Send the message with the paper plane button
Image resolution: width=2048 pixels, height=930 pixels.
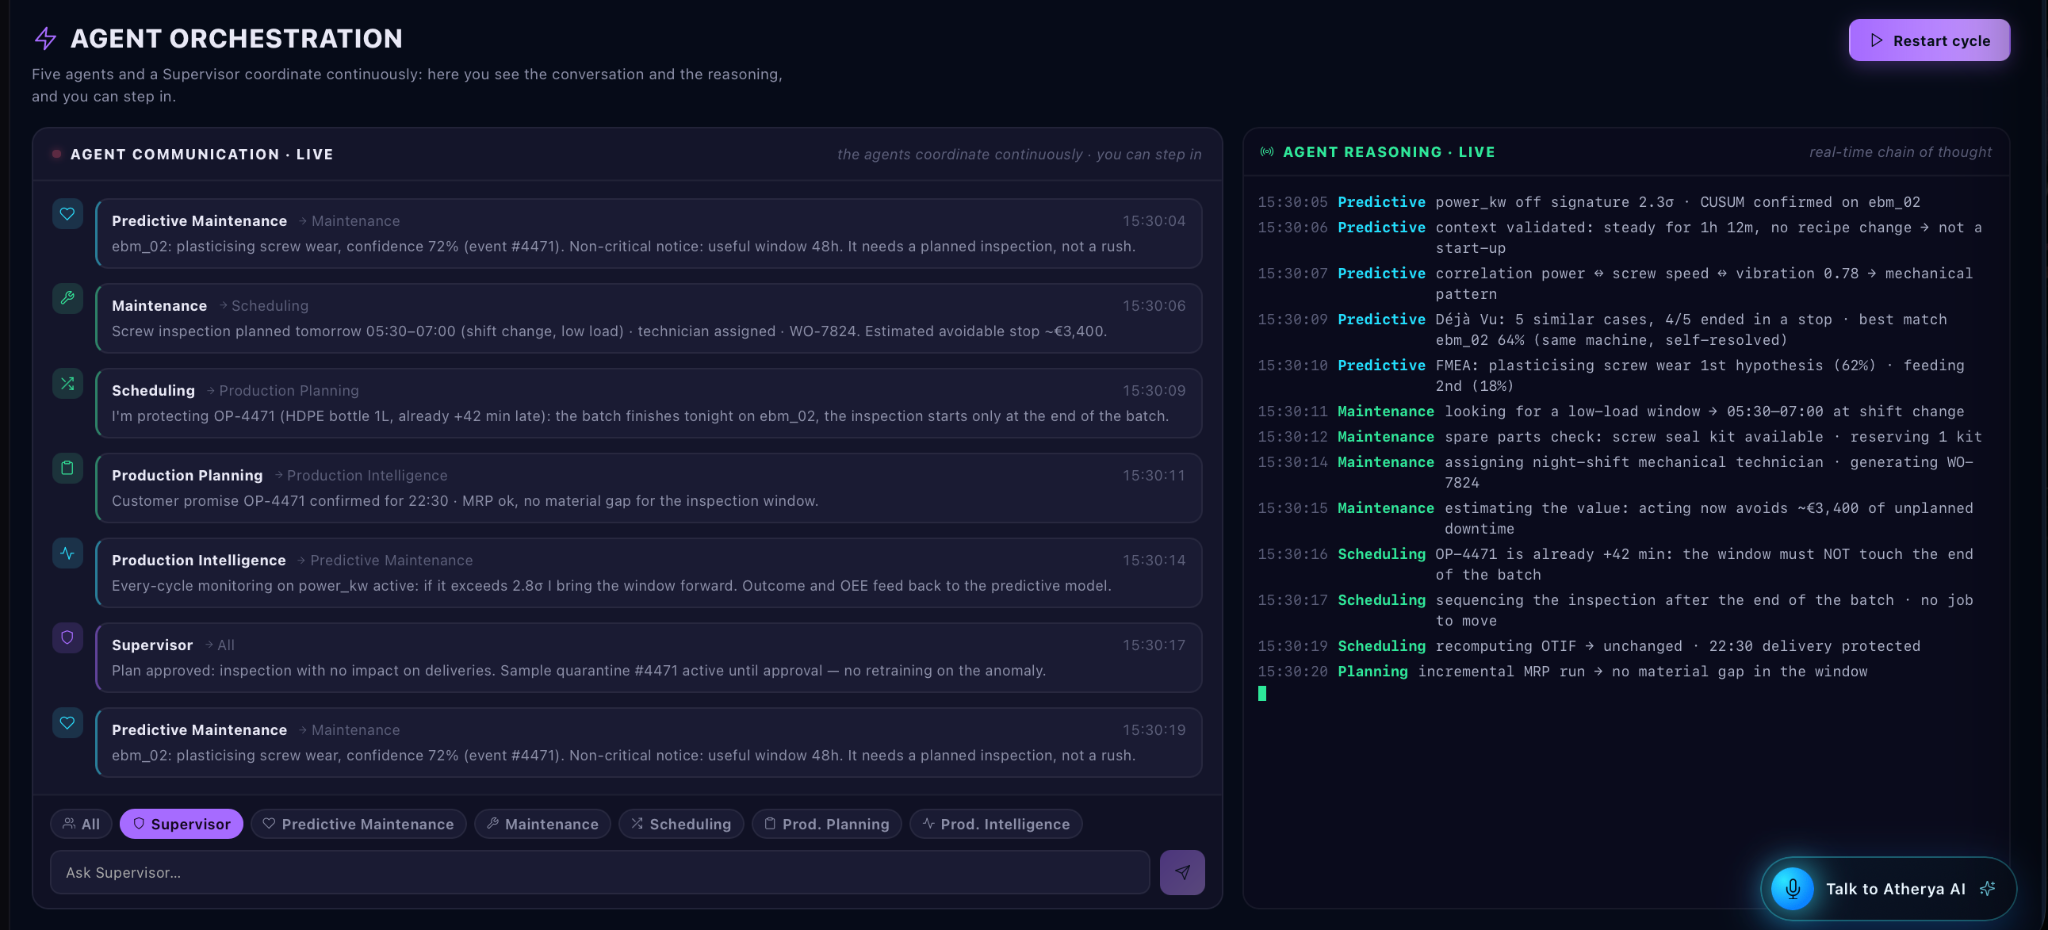click(x=1182, y=873)
